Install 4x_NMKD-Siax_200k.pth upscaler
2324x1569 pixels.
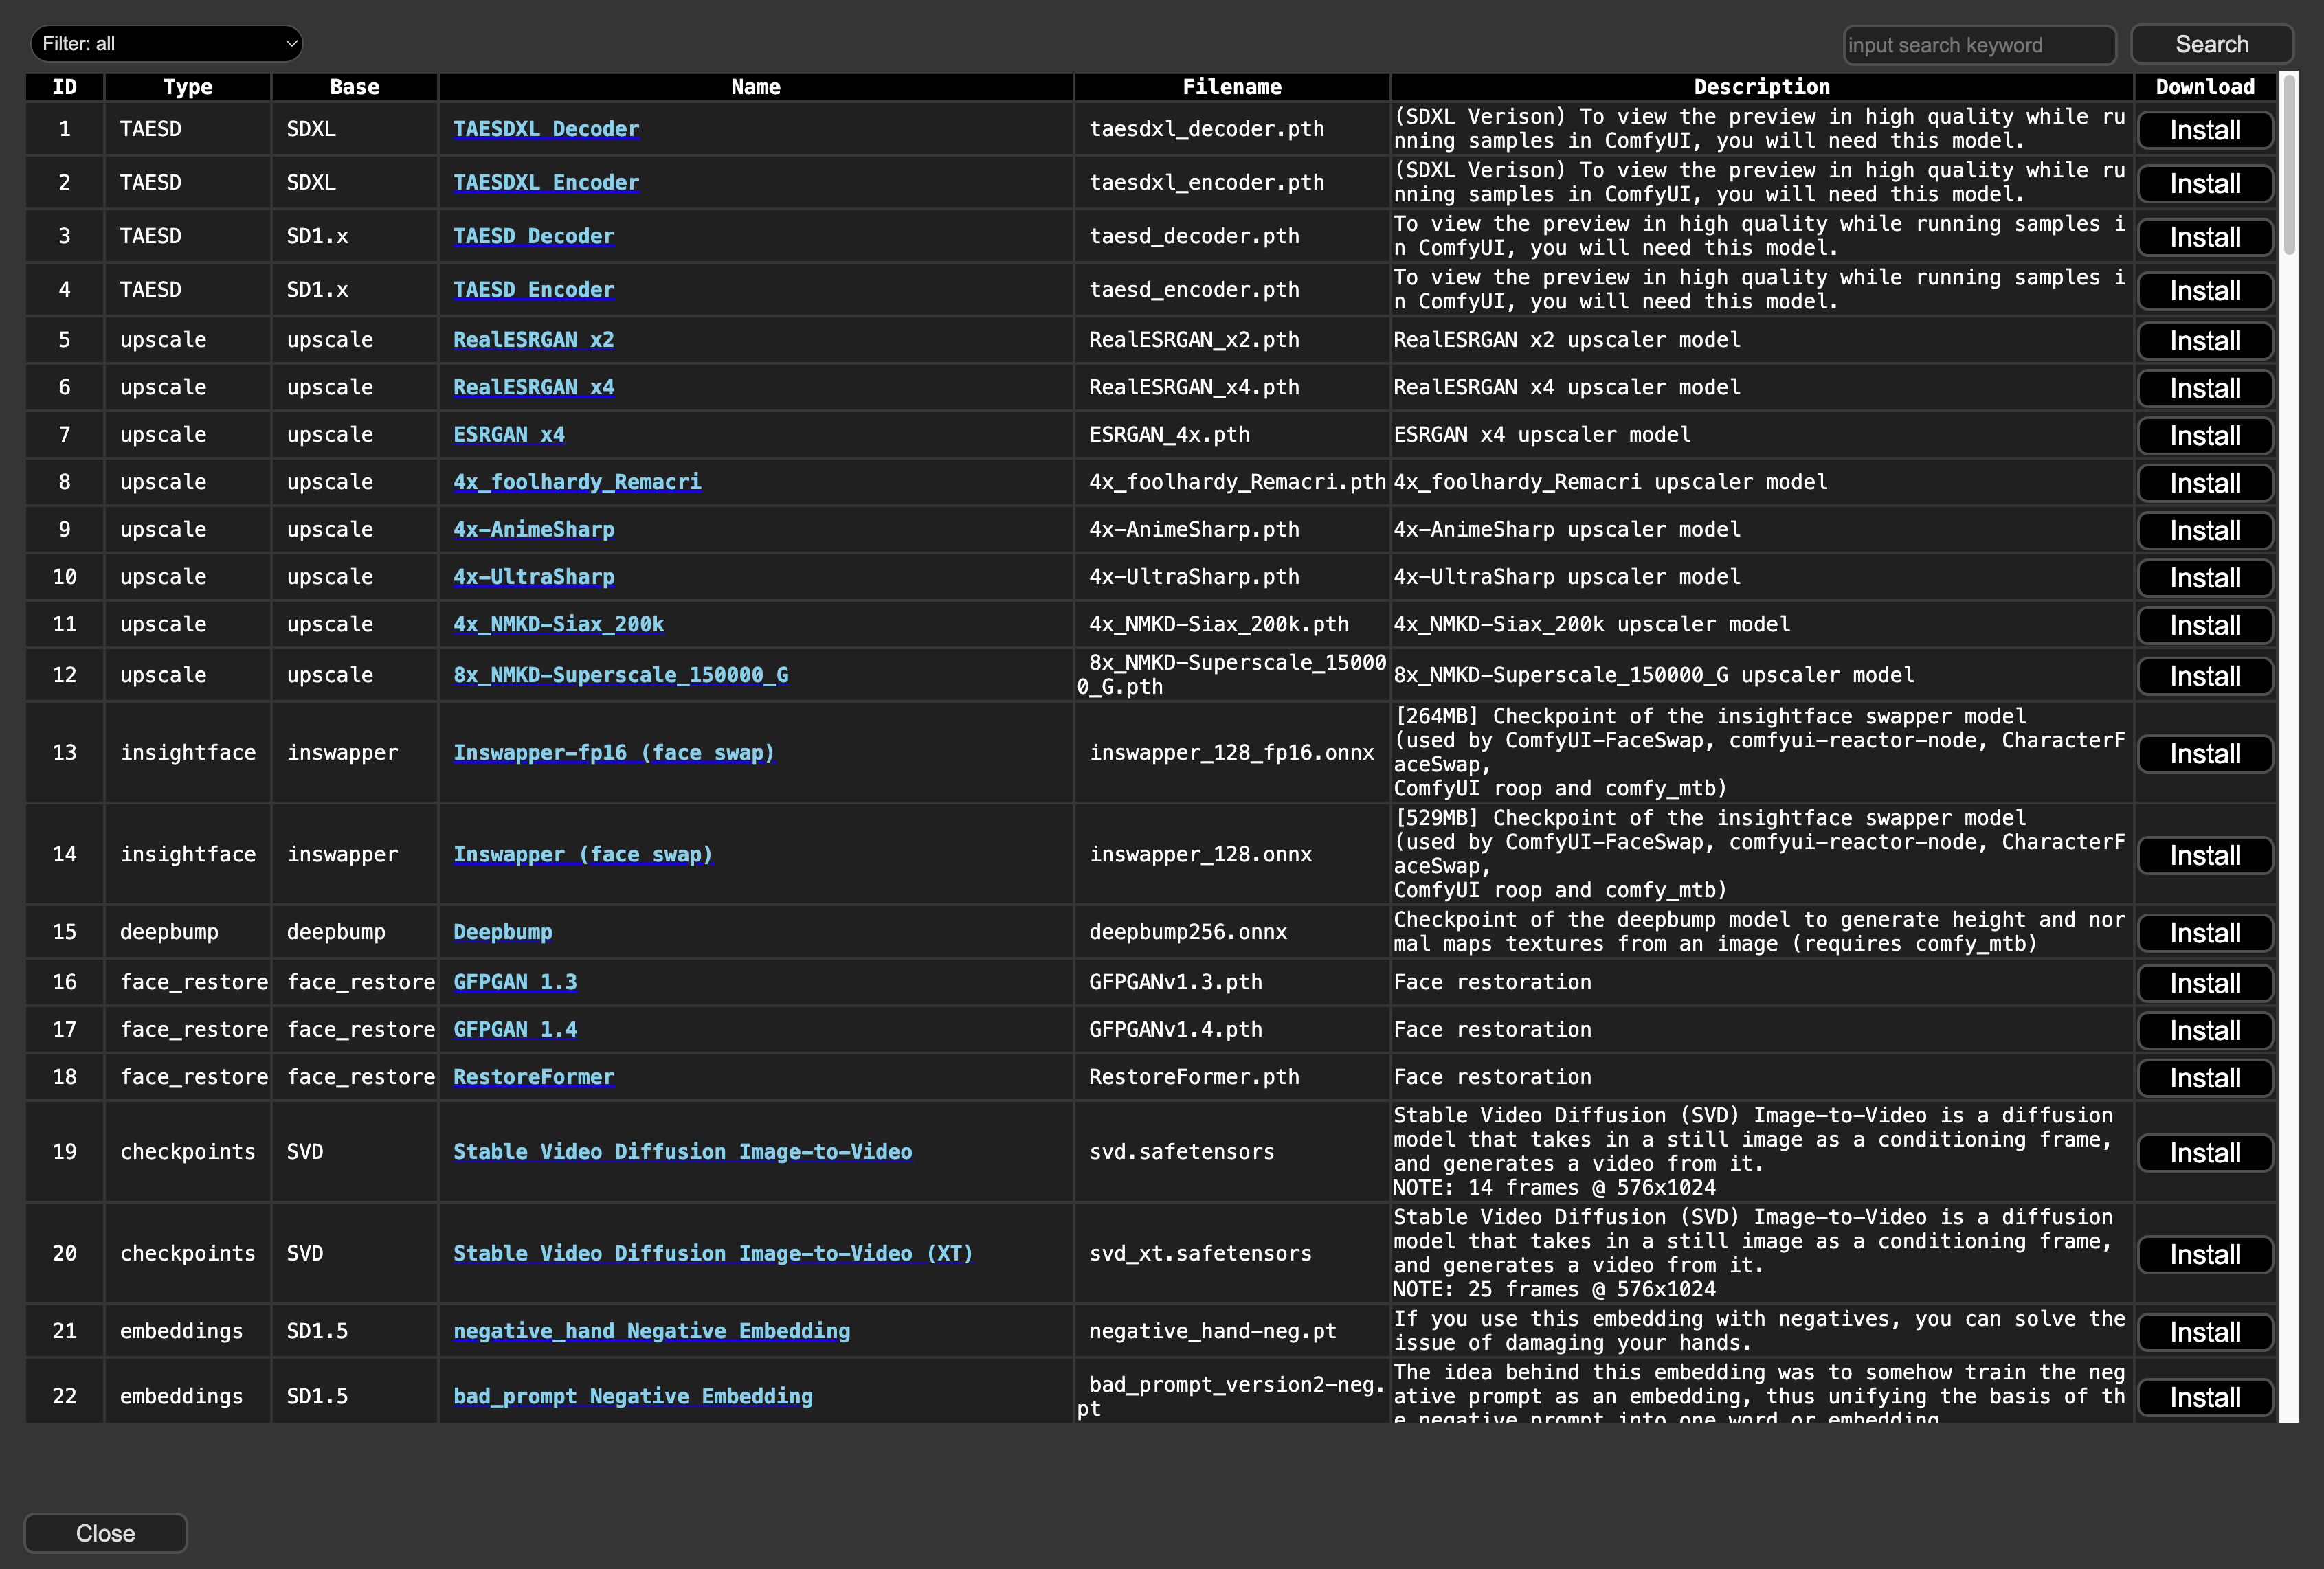(x=2205, y=626)
